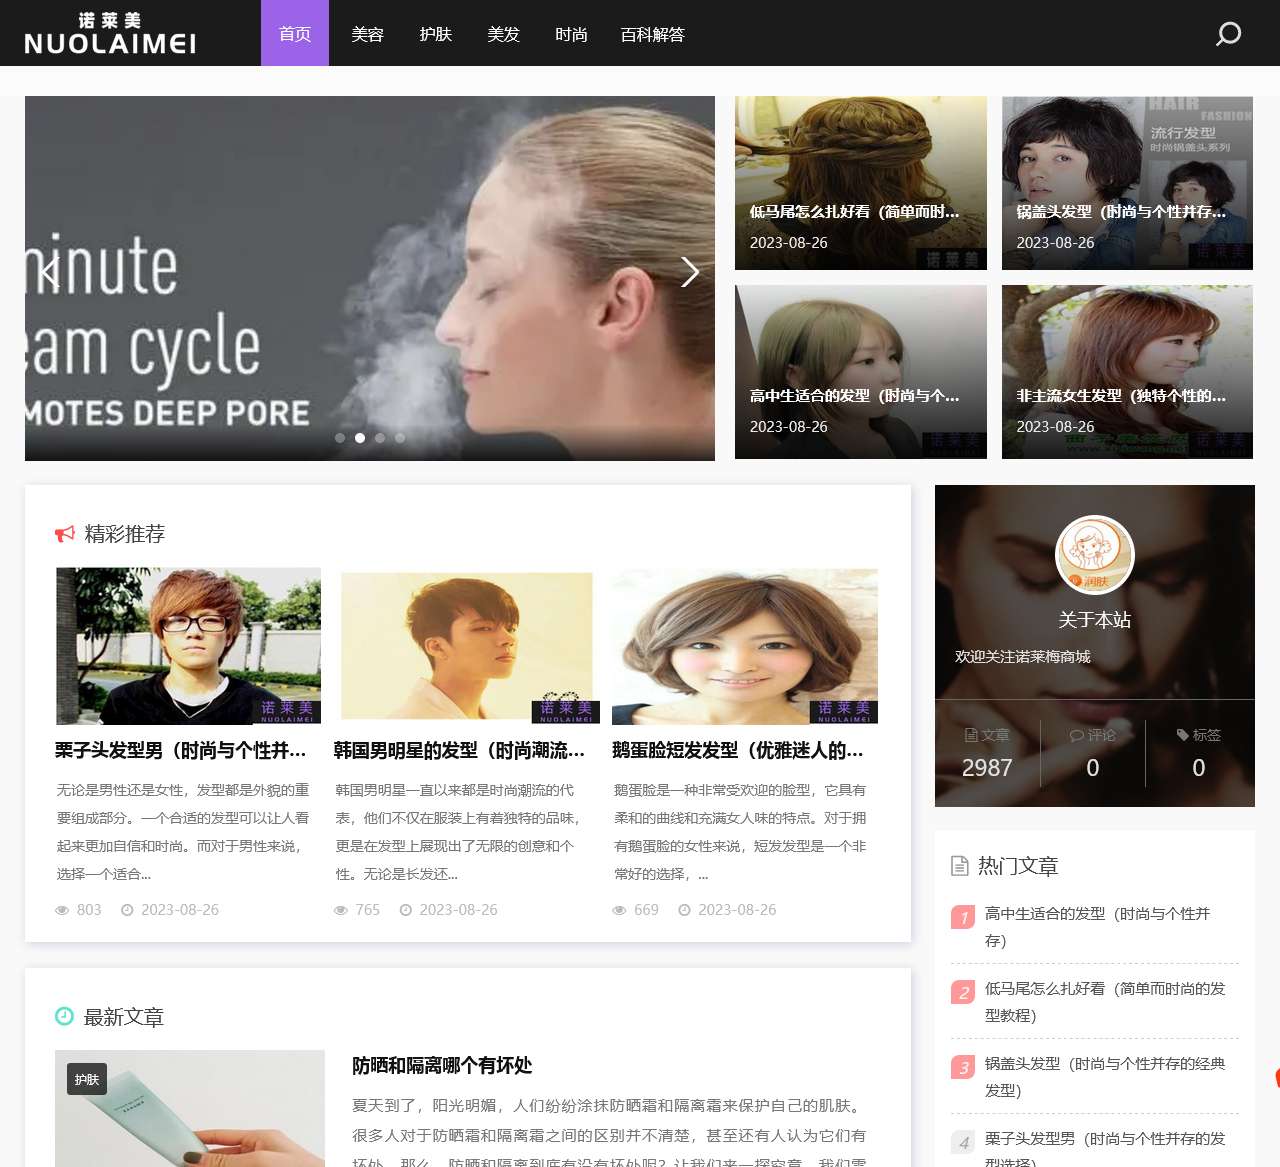Open article 防晒和隔离哪个有坏处
The image size is (1280, 1167).
pos(442,1066)
